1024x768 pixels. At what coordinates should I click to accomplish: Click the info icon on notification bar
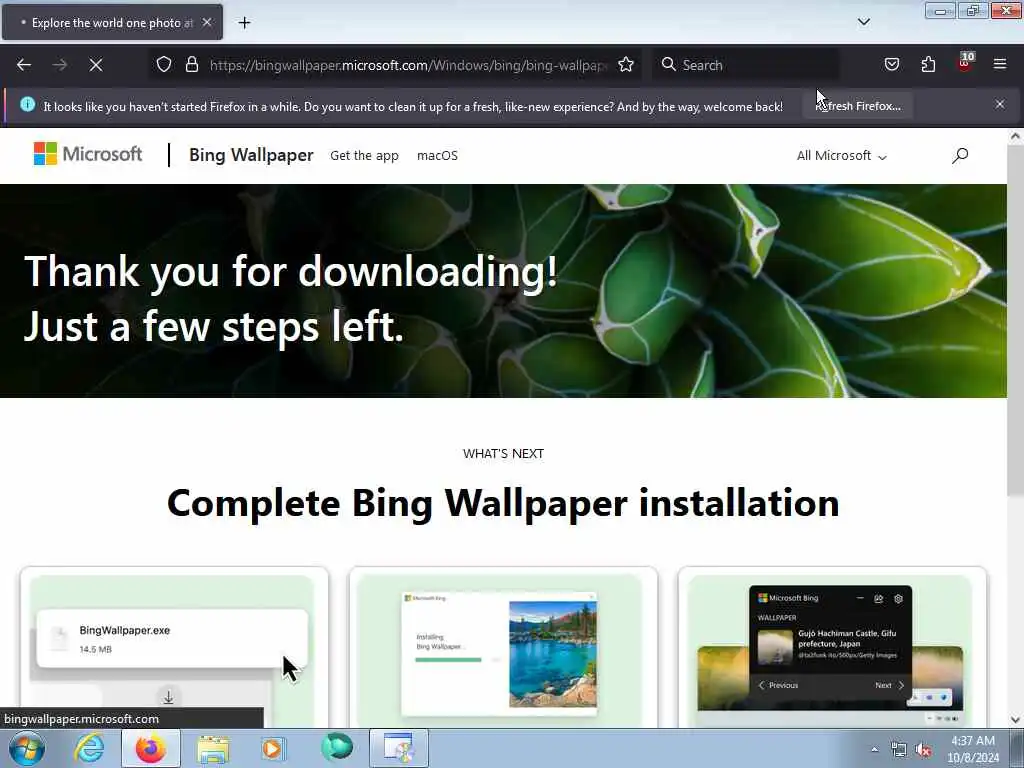pos(27,104)
